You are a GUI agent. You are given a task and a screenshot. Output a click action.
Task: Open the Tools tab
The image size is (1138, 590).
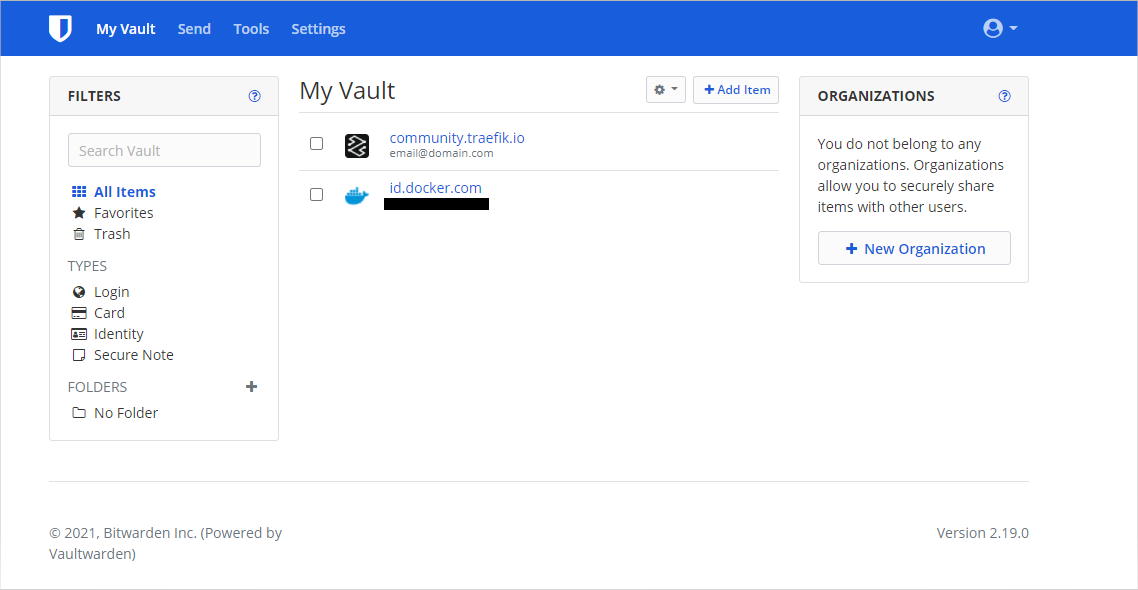tap(251, 29)
